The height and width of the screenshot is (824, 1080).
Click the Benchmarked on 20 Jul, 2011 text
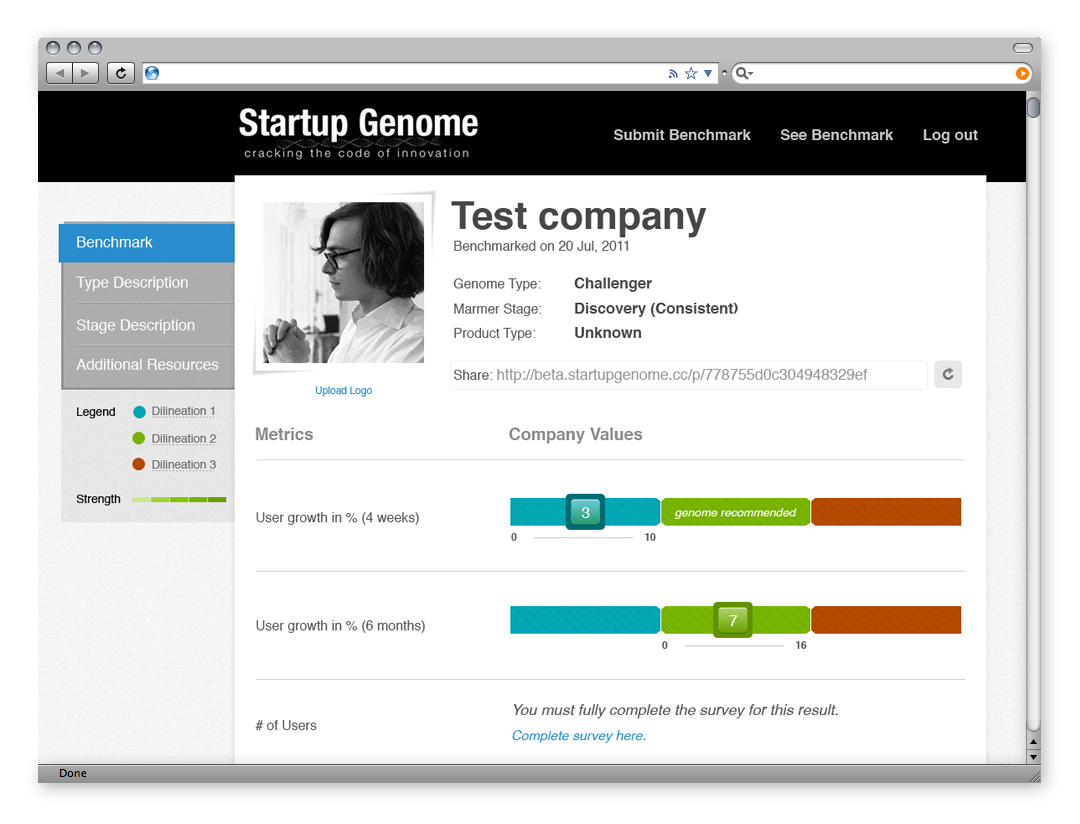pos(541,246)
